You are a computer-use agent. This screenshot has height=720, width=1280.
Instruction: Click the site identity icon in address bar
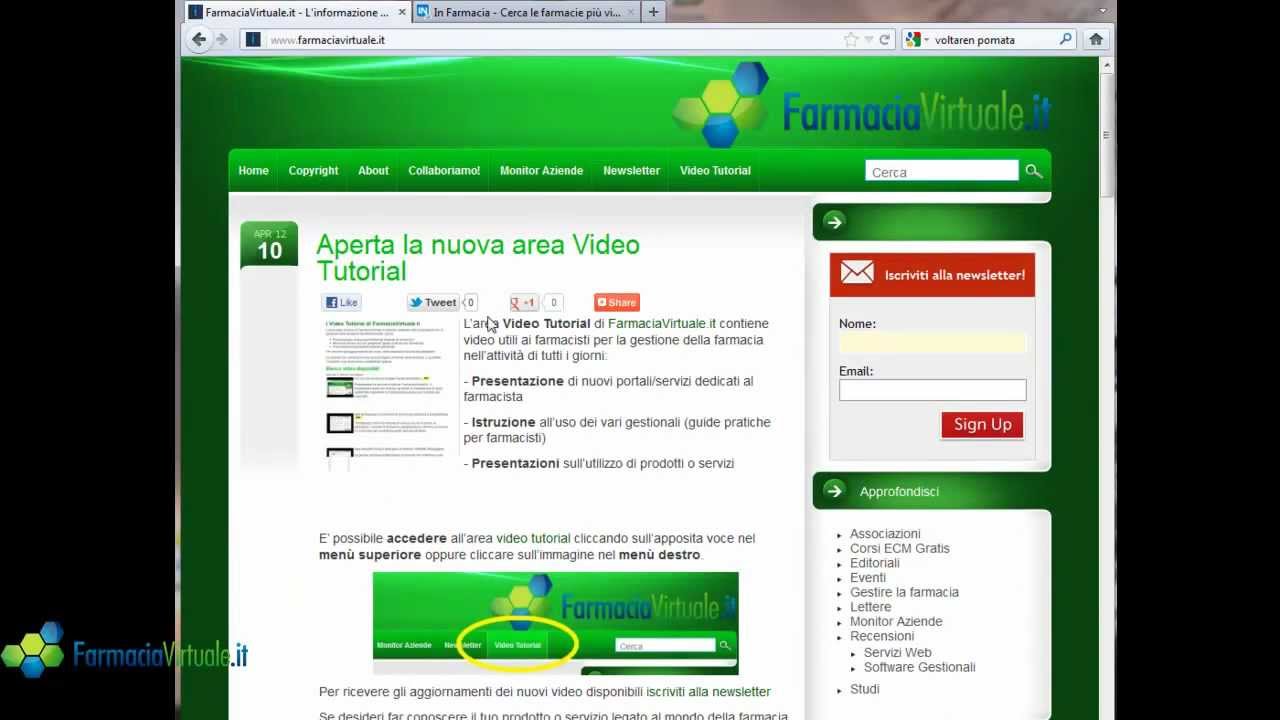pyautogui.click(x=253, y=40)
